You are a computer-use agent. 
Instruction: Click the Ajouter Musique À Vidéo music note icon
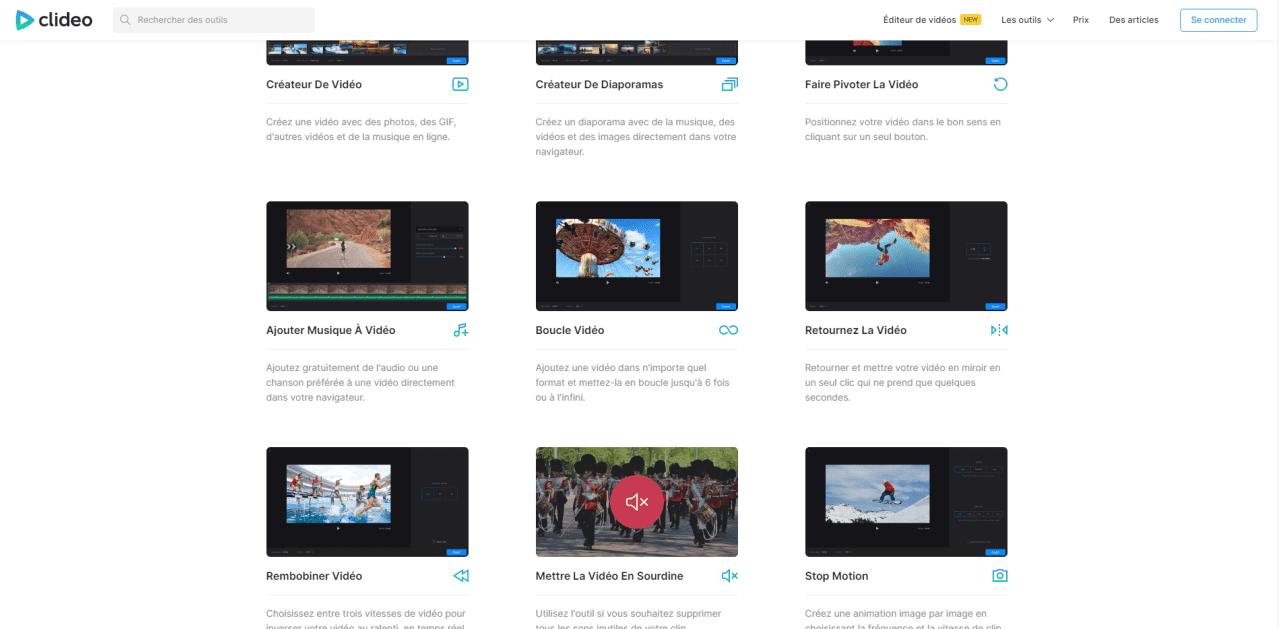point(460,330)
